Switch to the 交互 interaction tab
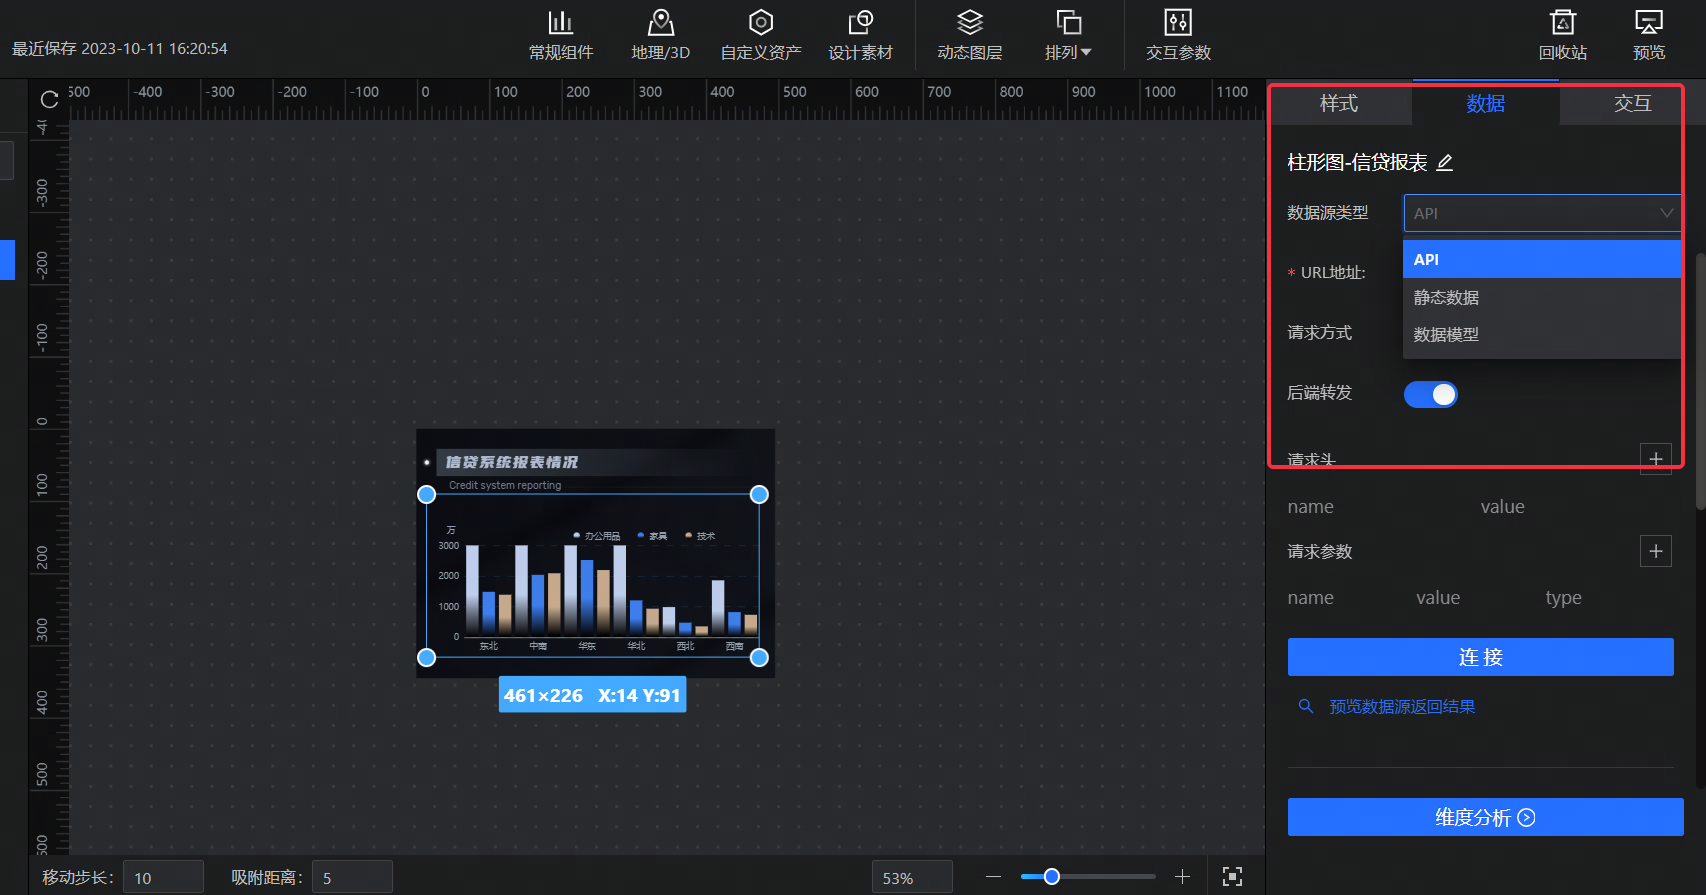1706x895 pixels. [x=1632, y=104]
